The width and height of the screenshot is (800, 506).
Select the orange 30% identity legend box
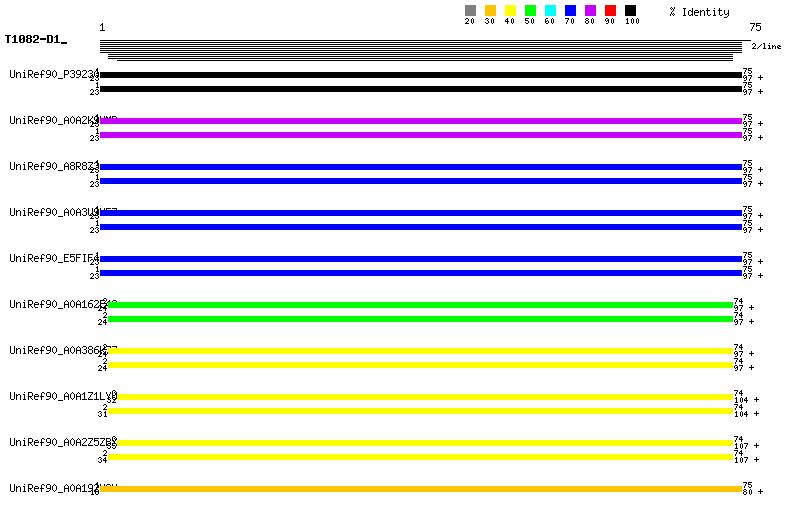click(x=490, y=11)
